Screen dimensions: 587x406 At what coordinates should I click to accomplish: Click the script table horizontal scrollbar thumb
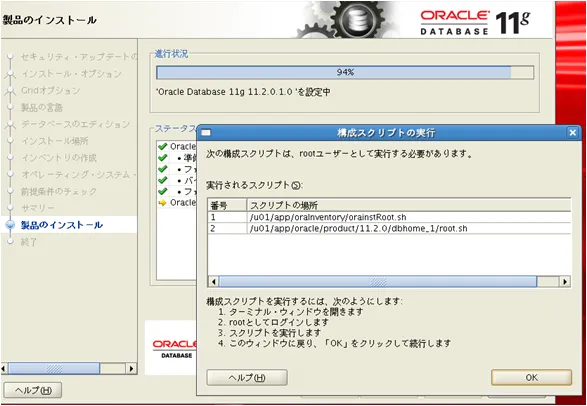(377, 281)
